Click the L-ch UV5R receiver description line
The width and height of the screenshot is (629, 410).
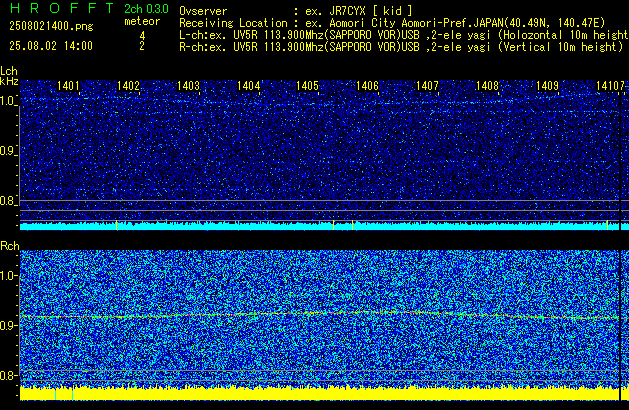coord(404,35)
